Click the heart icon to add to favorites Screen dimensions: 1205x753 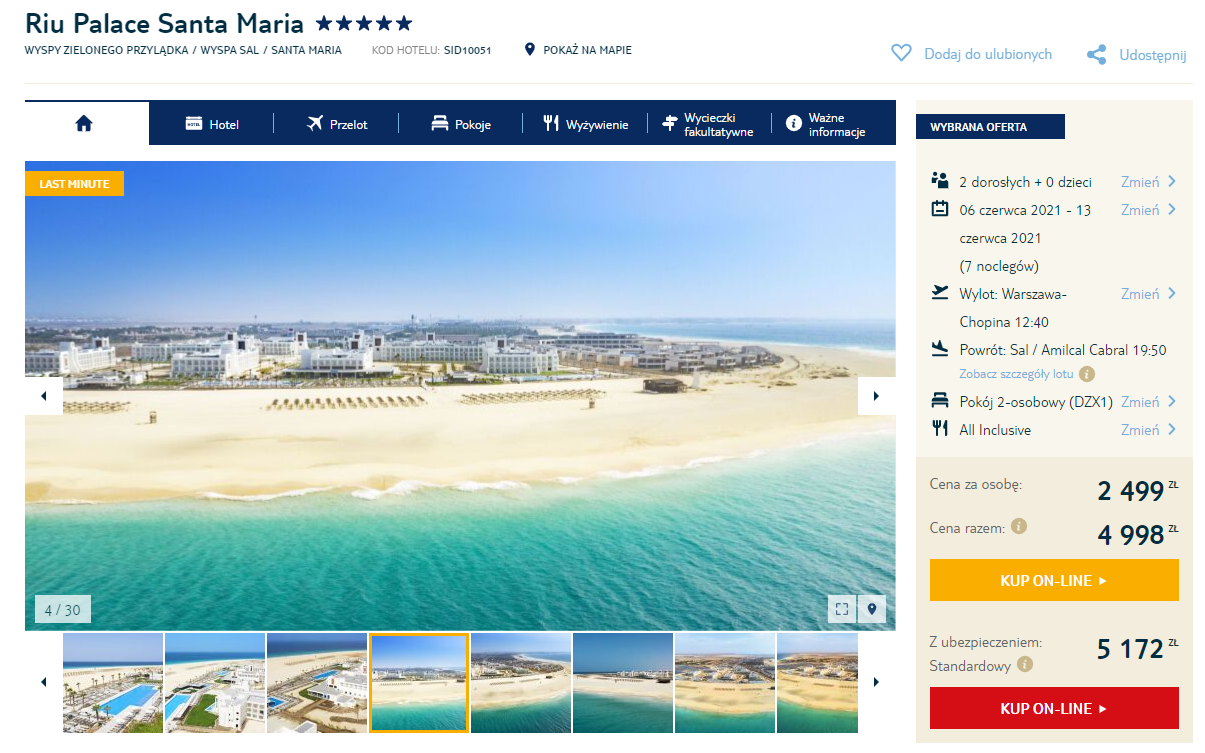point(901,54)
